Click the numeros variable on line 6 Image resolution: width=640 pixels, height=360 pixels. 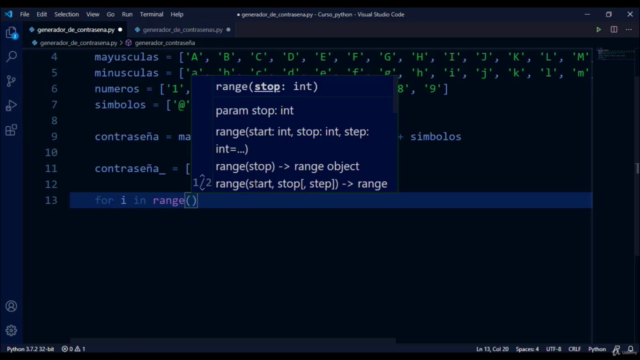[117, 89]
